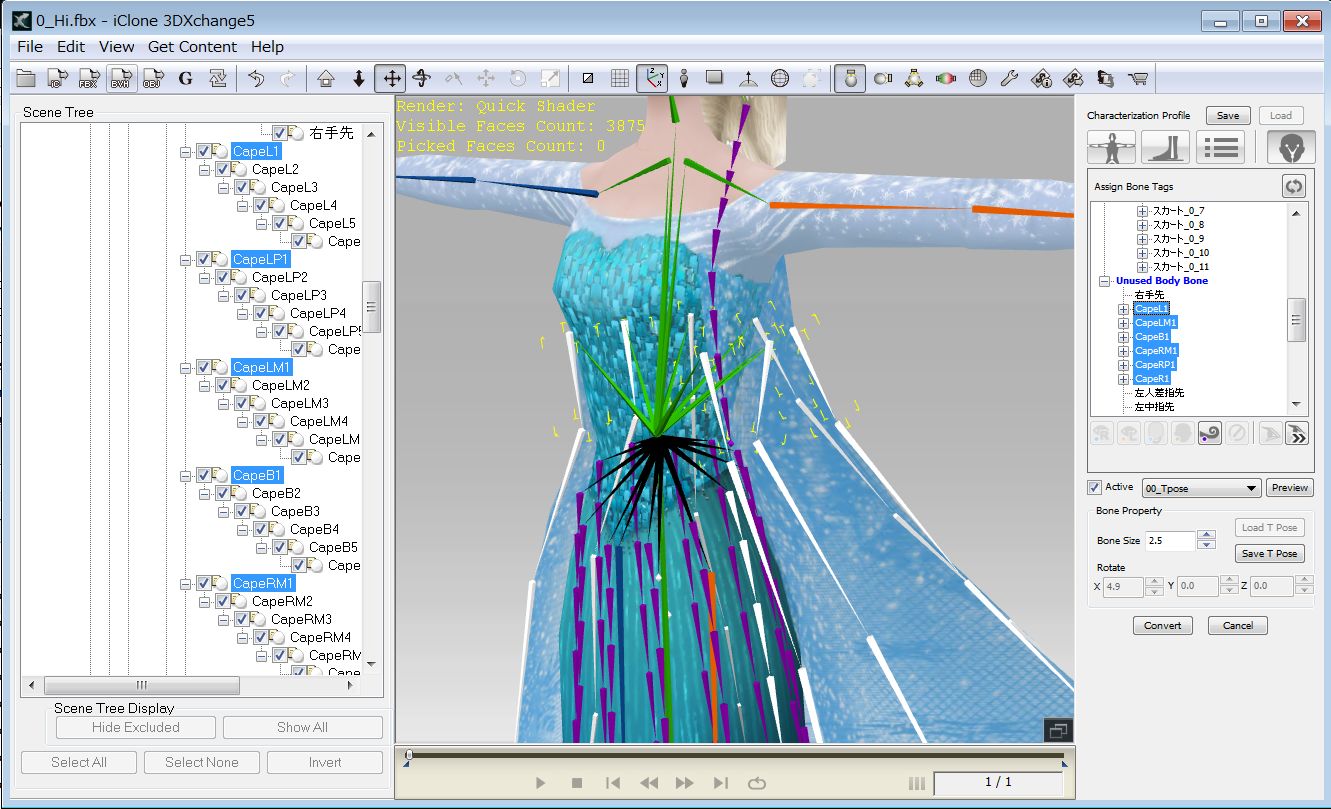Uncheck the CapeL1 checkbox in Scene Tree

204,151
